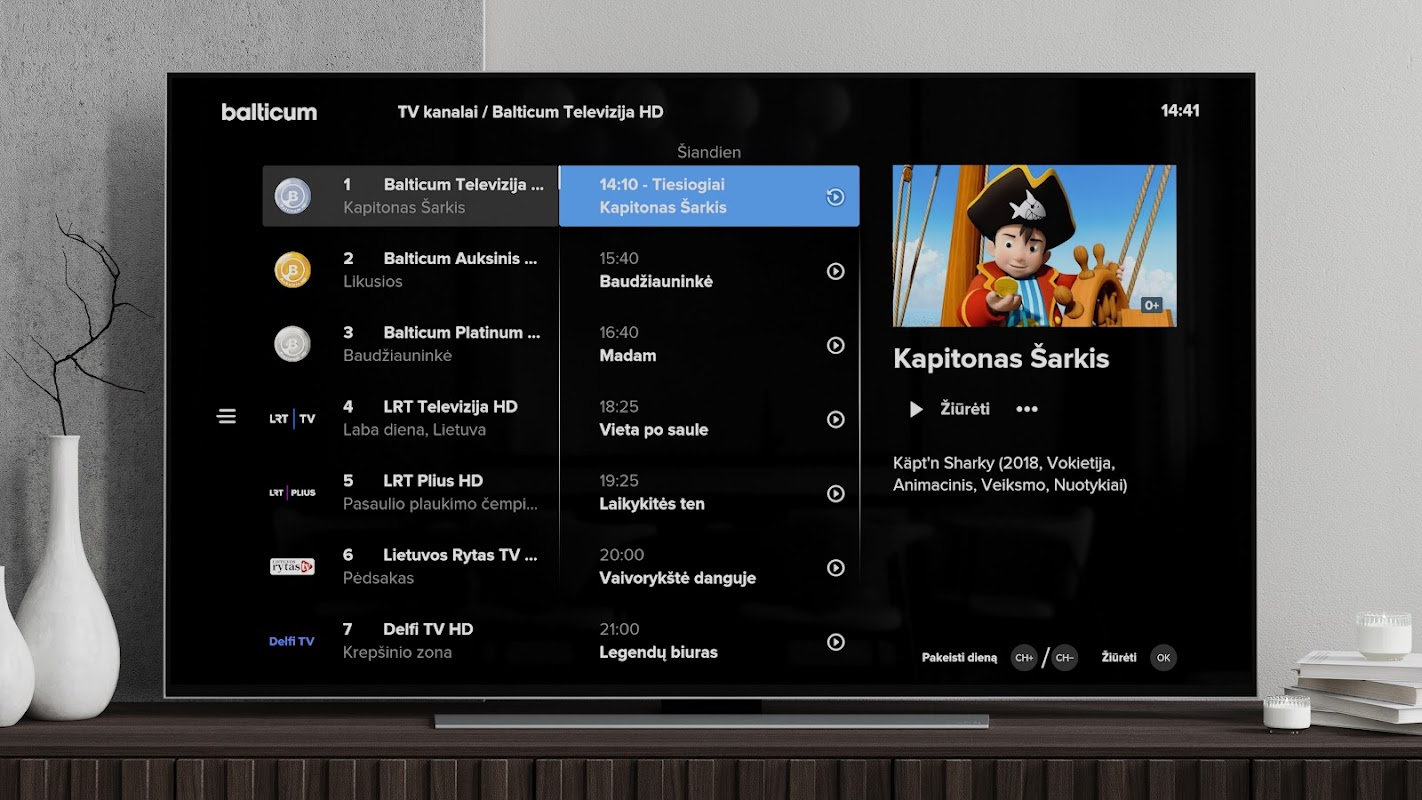Click the Käpt'n Sharky description text
This screenshot has height=800, width=1422.
click(x=1010, y=474)
